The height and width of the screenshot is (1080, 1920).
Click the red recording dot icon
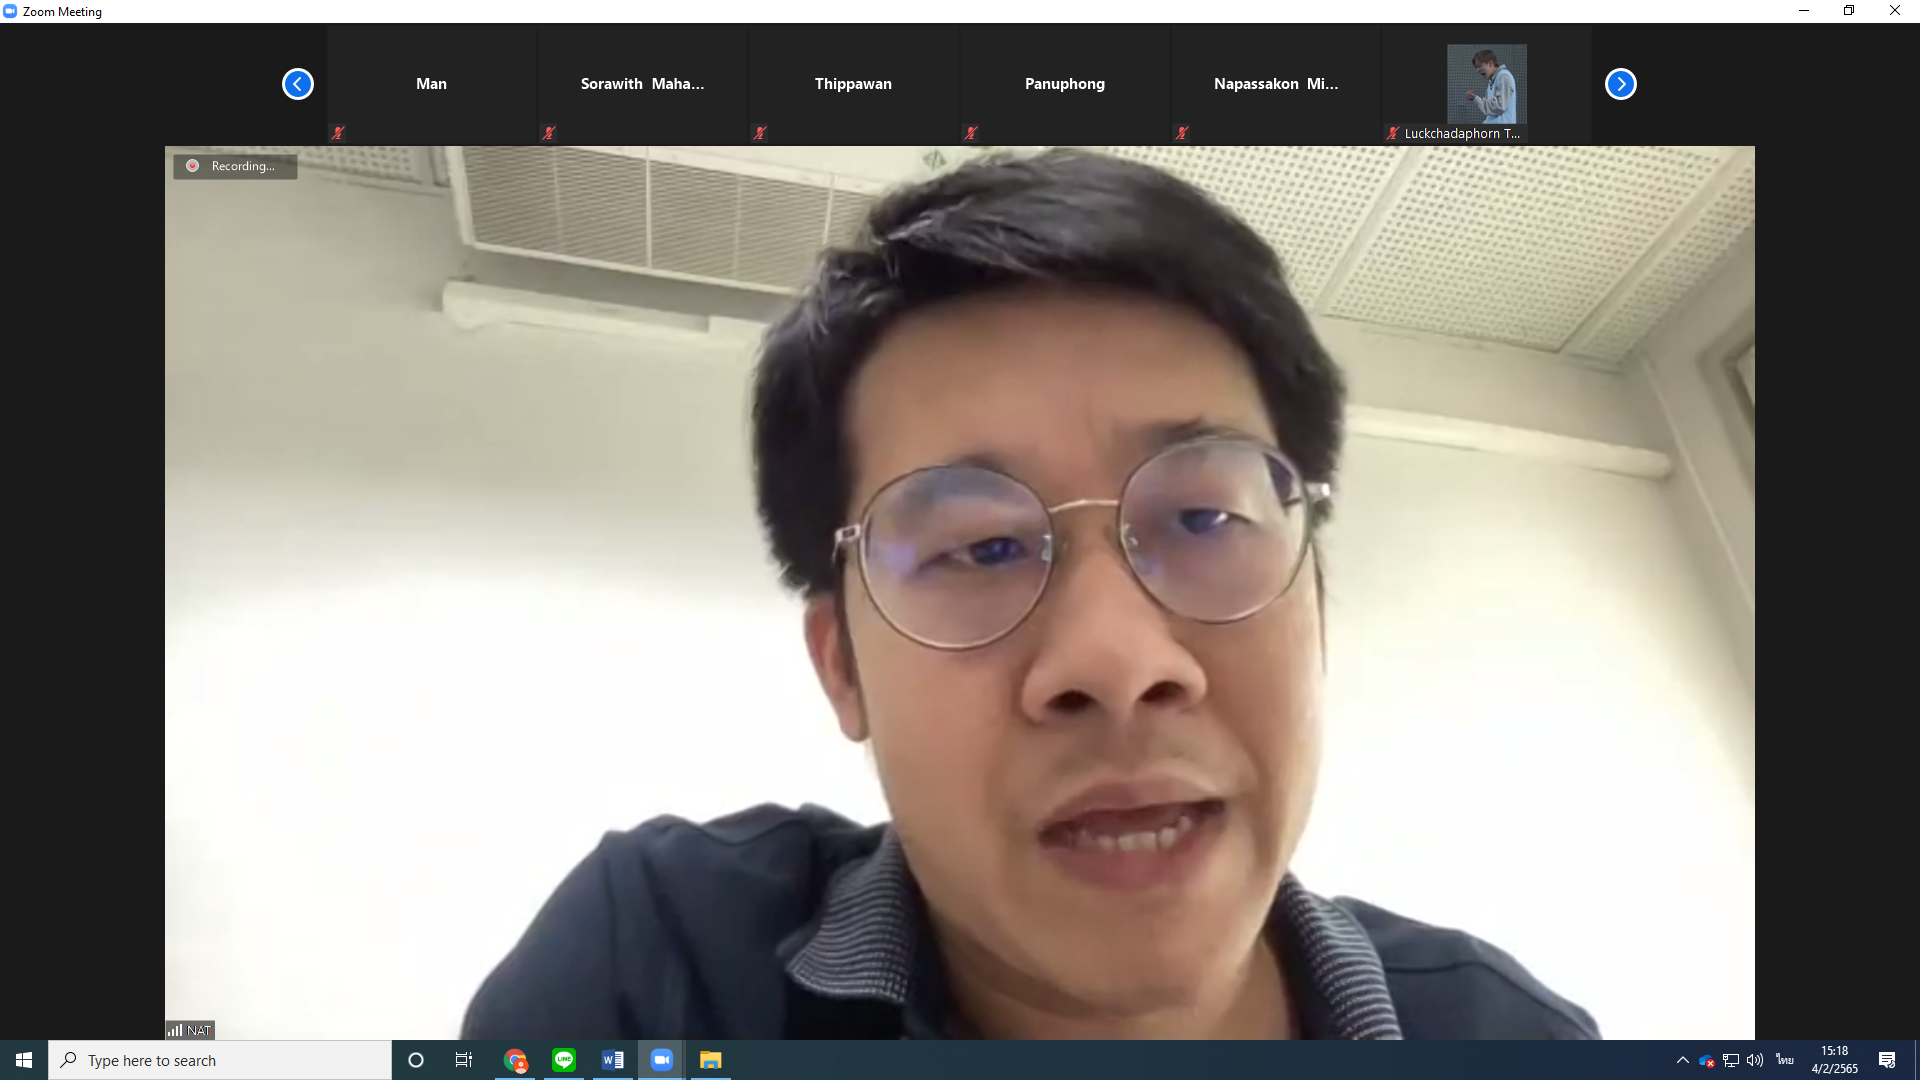192,166
